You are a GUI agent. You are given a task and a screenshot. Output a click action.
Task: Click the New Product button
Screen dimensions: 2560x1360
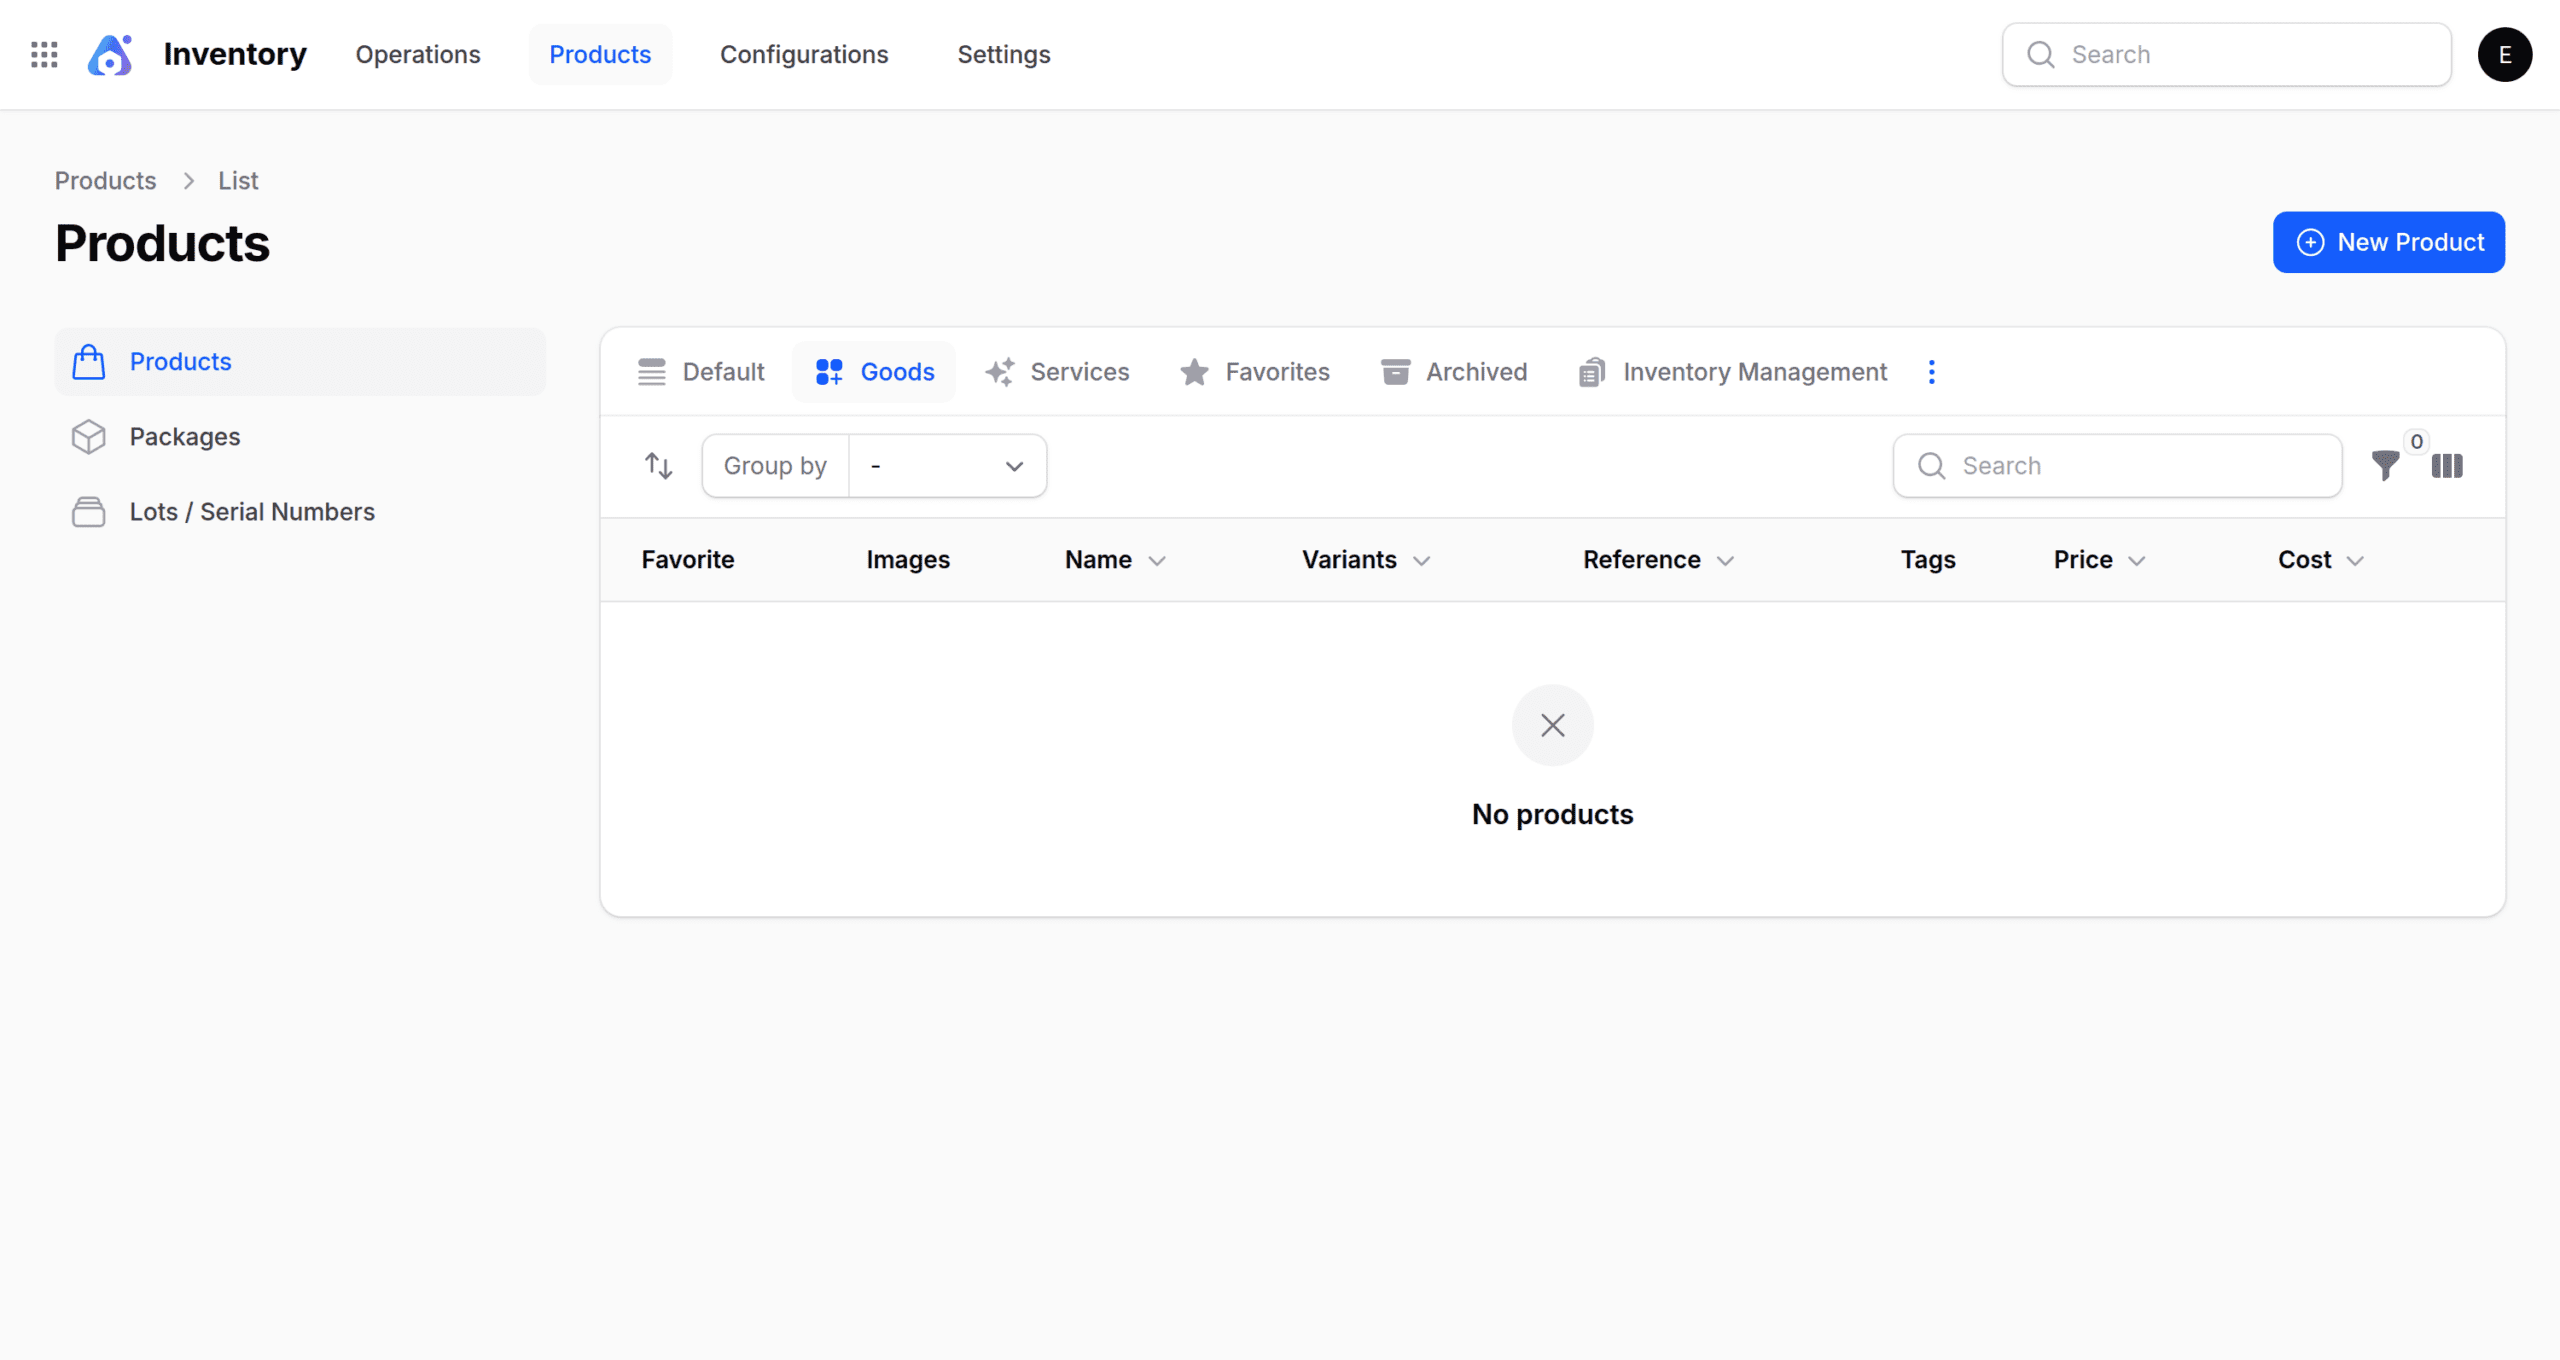point(2388,242)
